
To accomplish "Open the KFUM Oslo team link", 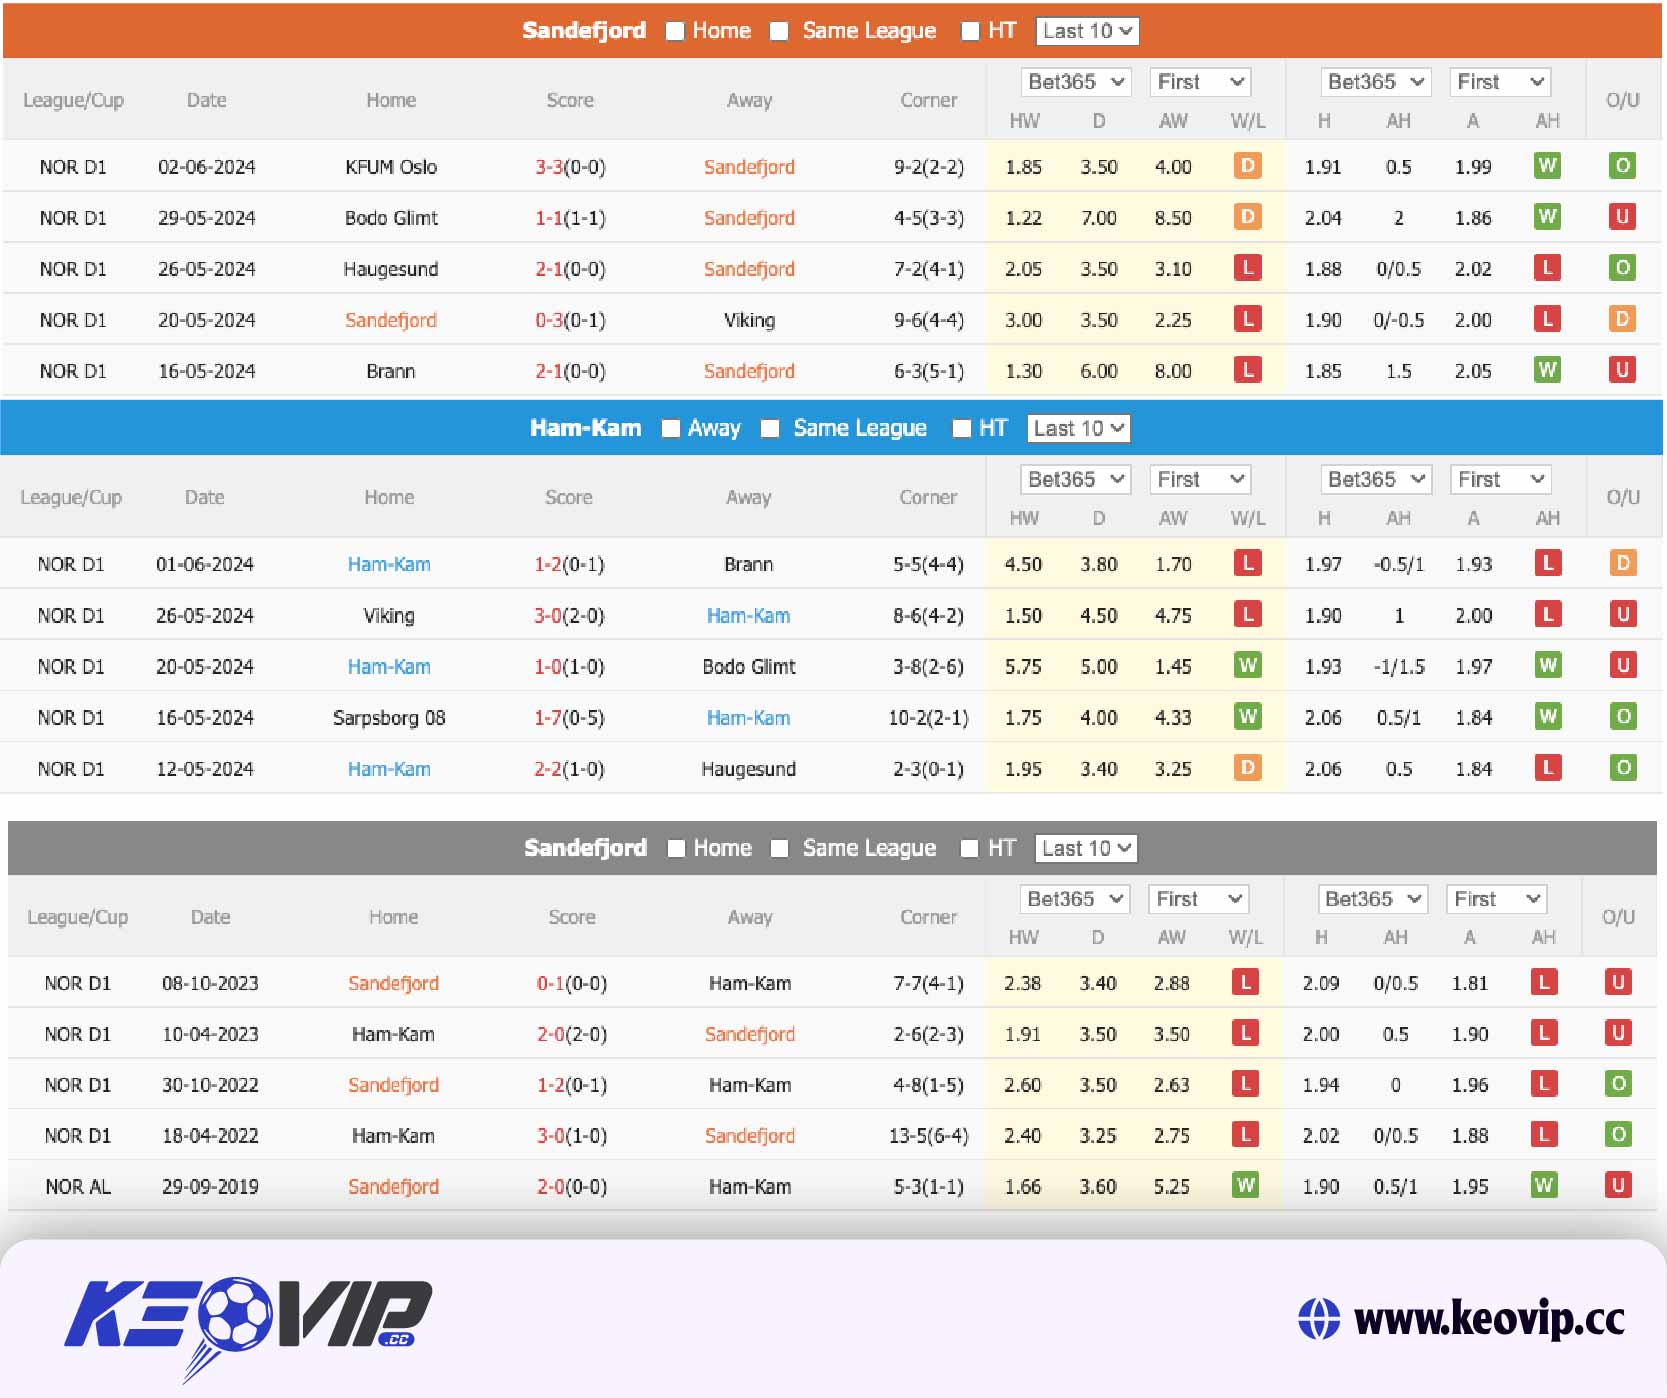I will click(391, 167).
